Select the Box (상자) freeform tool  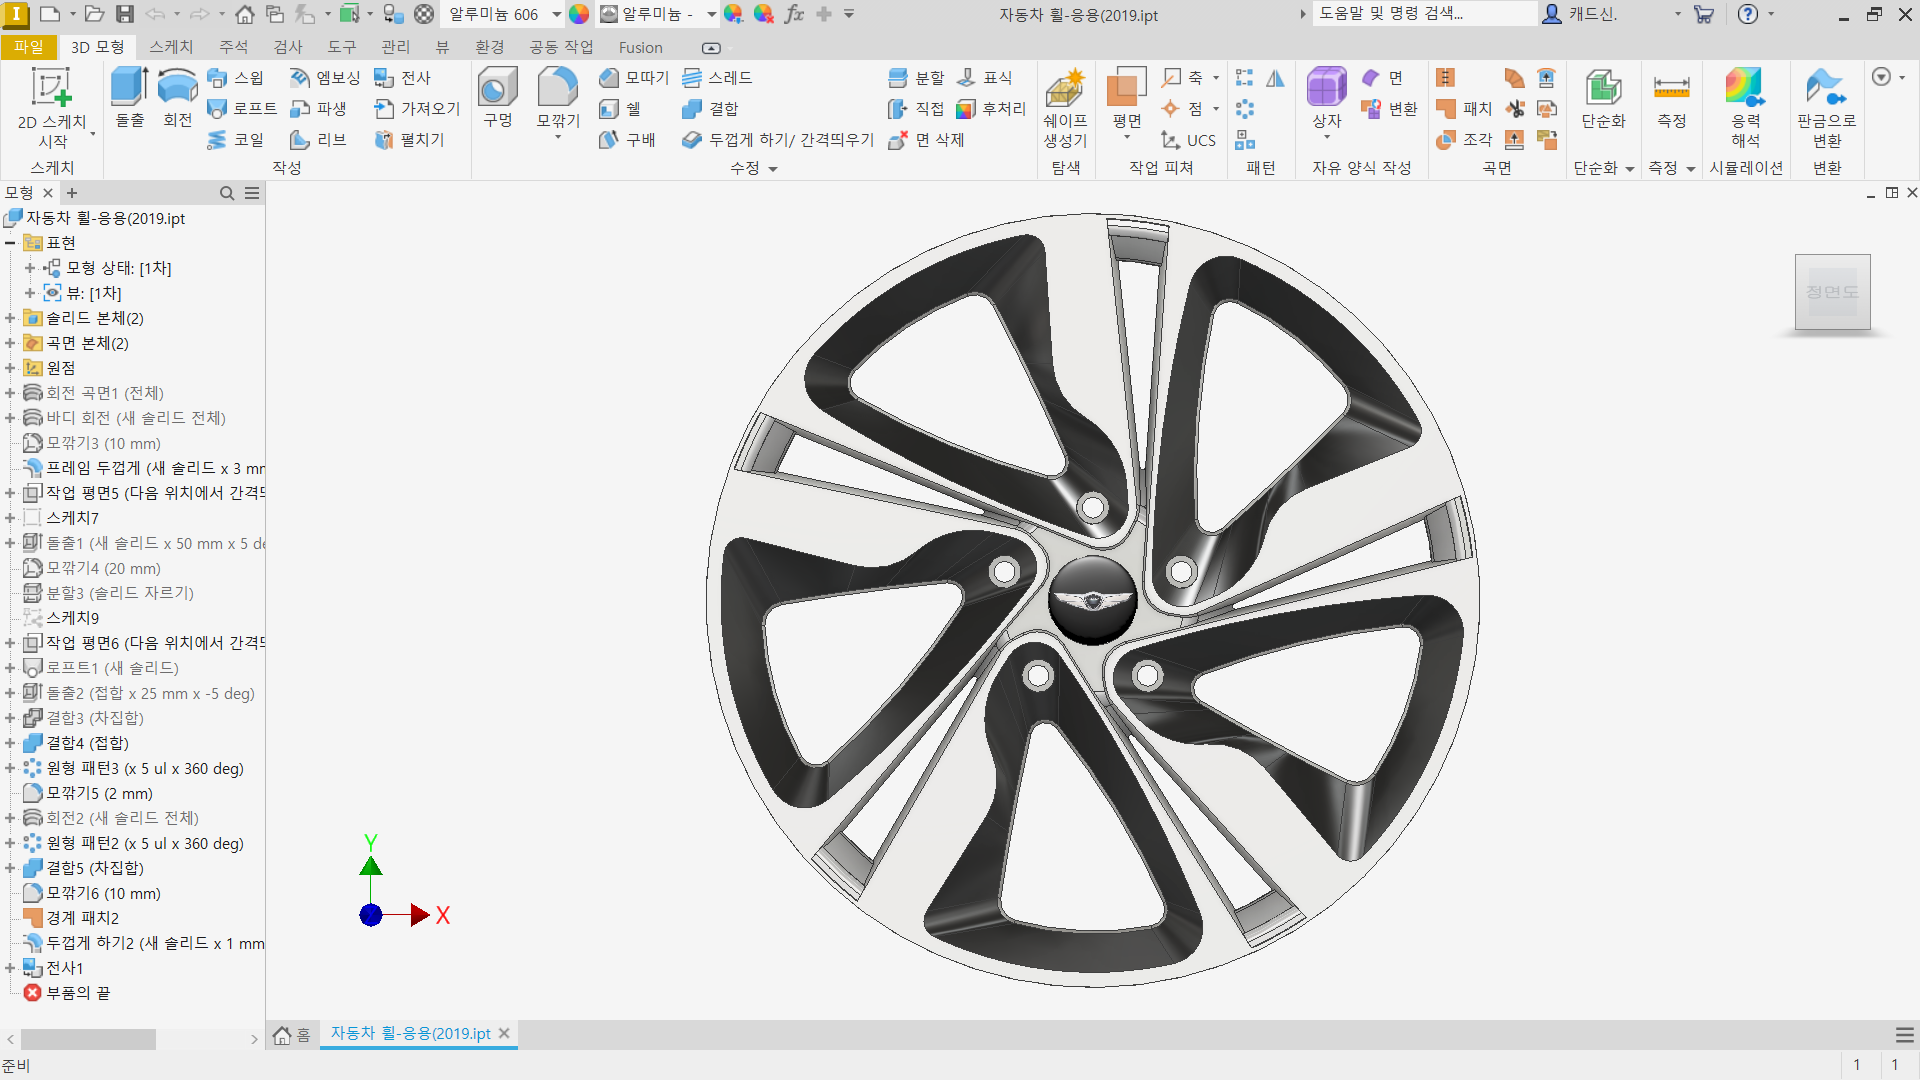(x=1327, y=98)
